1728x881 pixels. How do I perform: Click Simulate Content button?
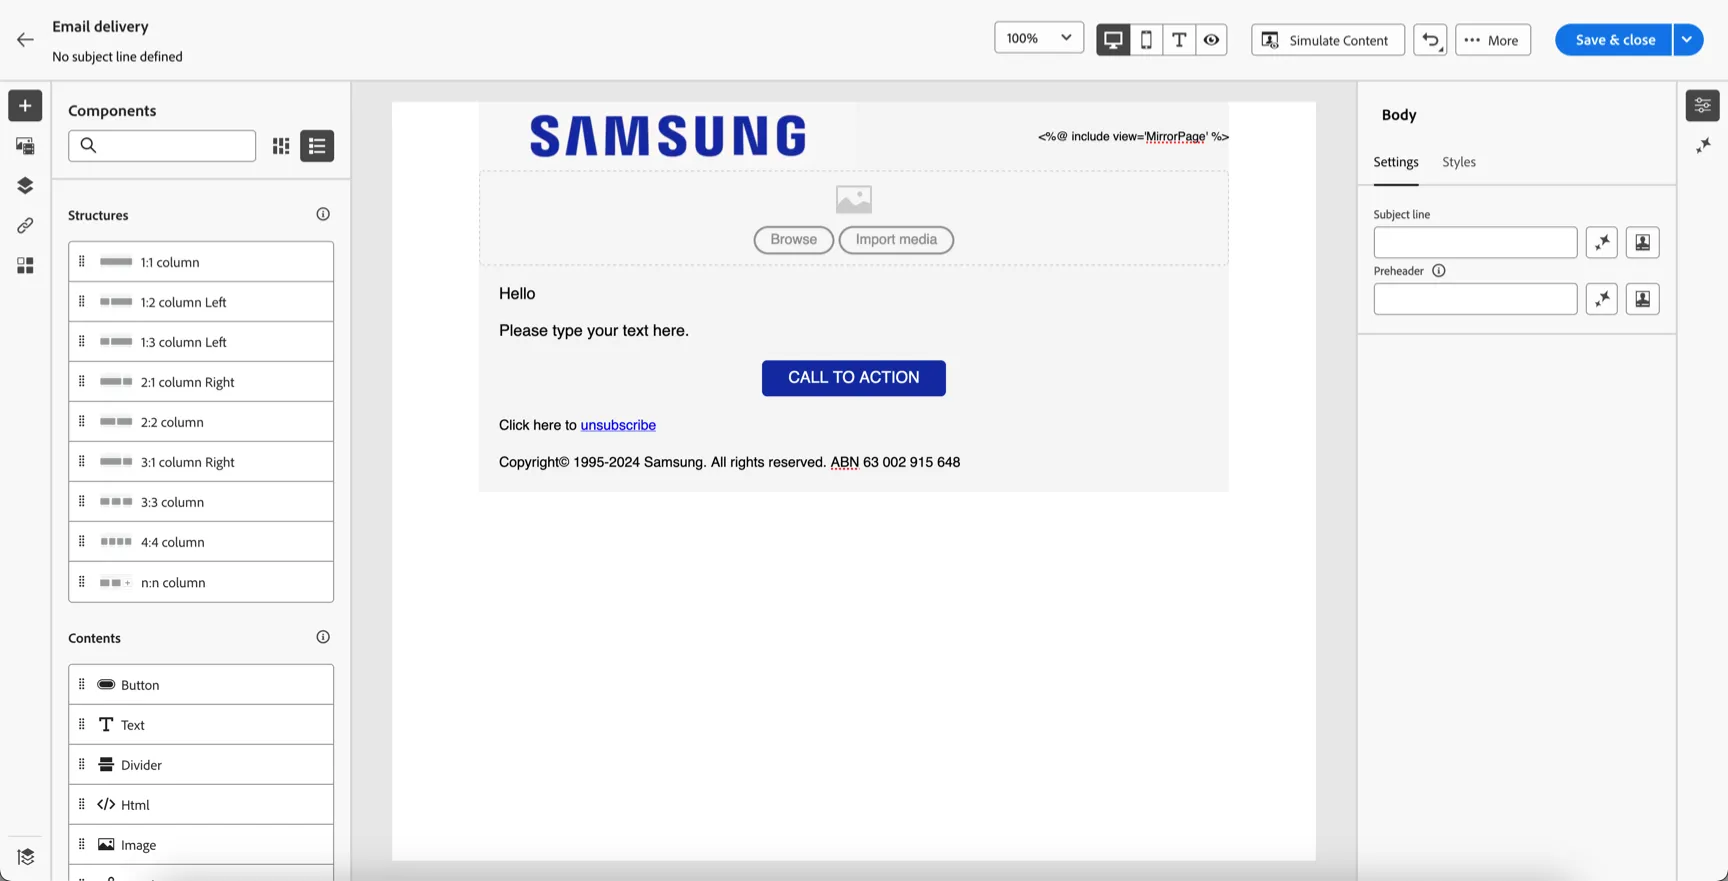point(1328,40)
